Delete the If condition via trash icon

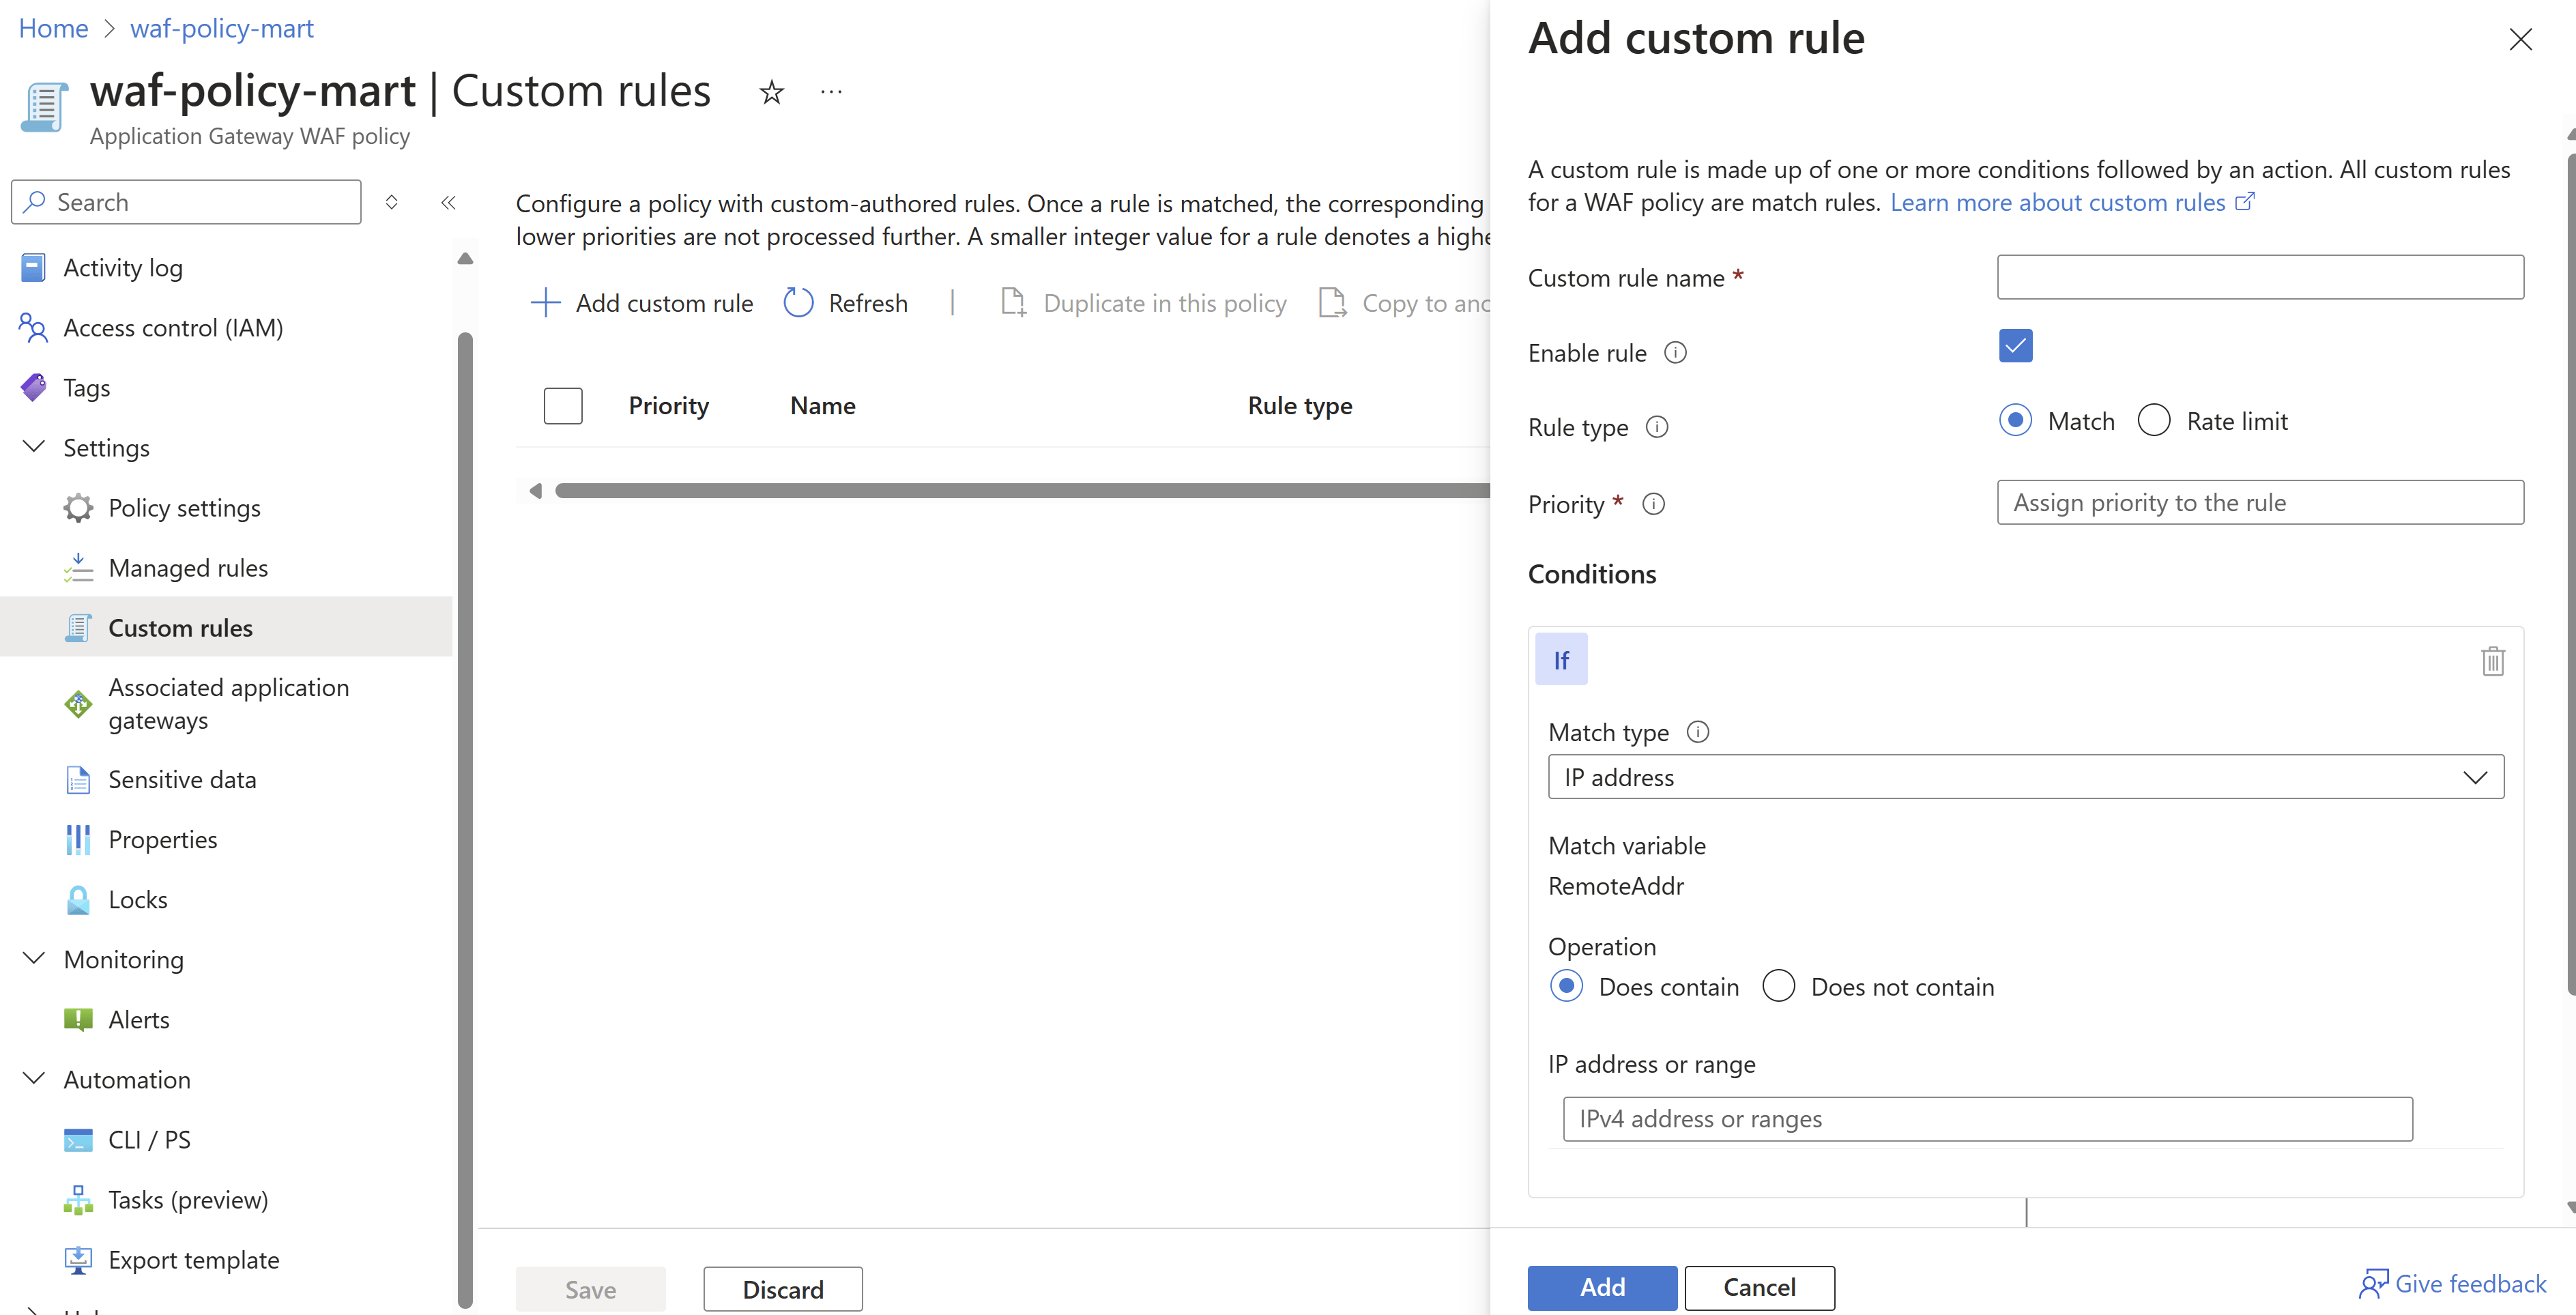[x=2492, y=661]
